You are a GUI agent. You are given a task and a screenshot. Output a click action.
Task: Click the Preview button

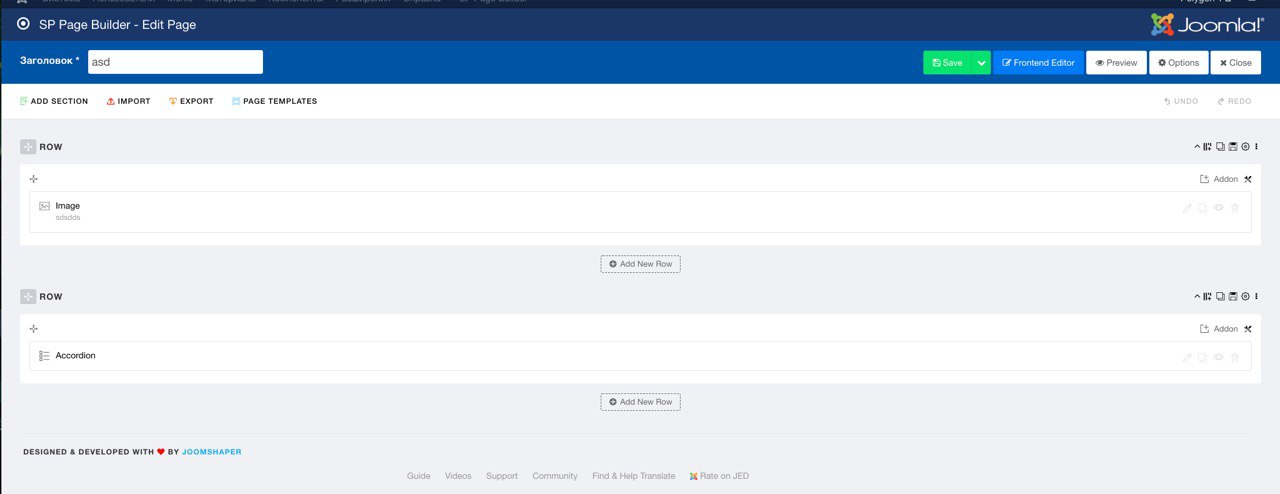(x=1116, y=62)
